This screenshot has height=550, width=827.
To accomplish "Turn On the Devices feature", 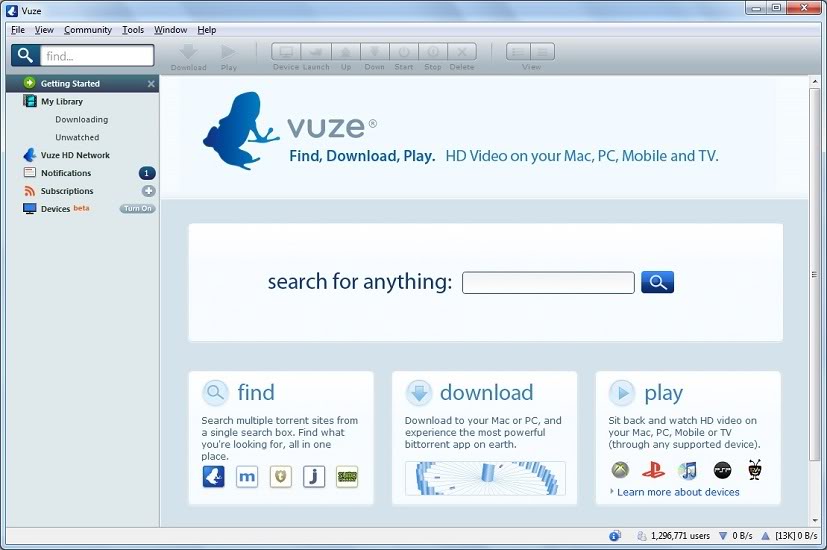I will point(138,209).
